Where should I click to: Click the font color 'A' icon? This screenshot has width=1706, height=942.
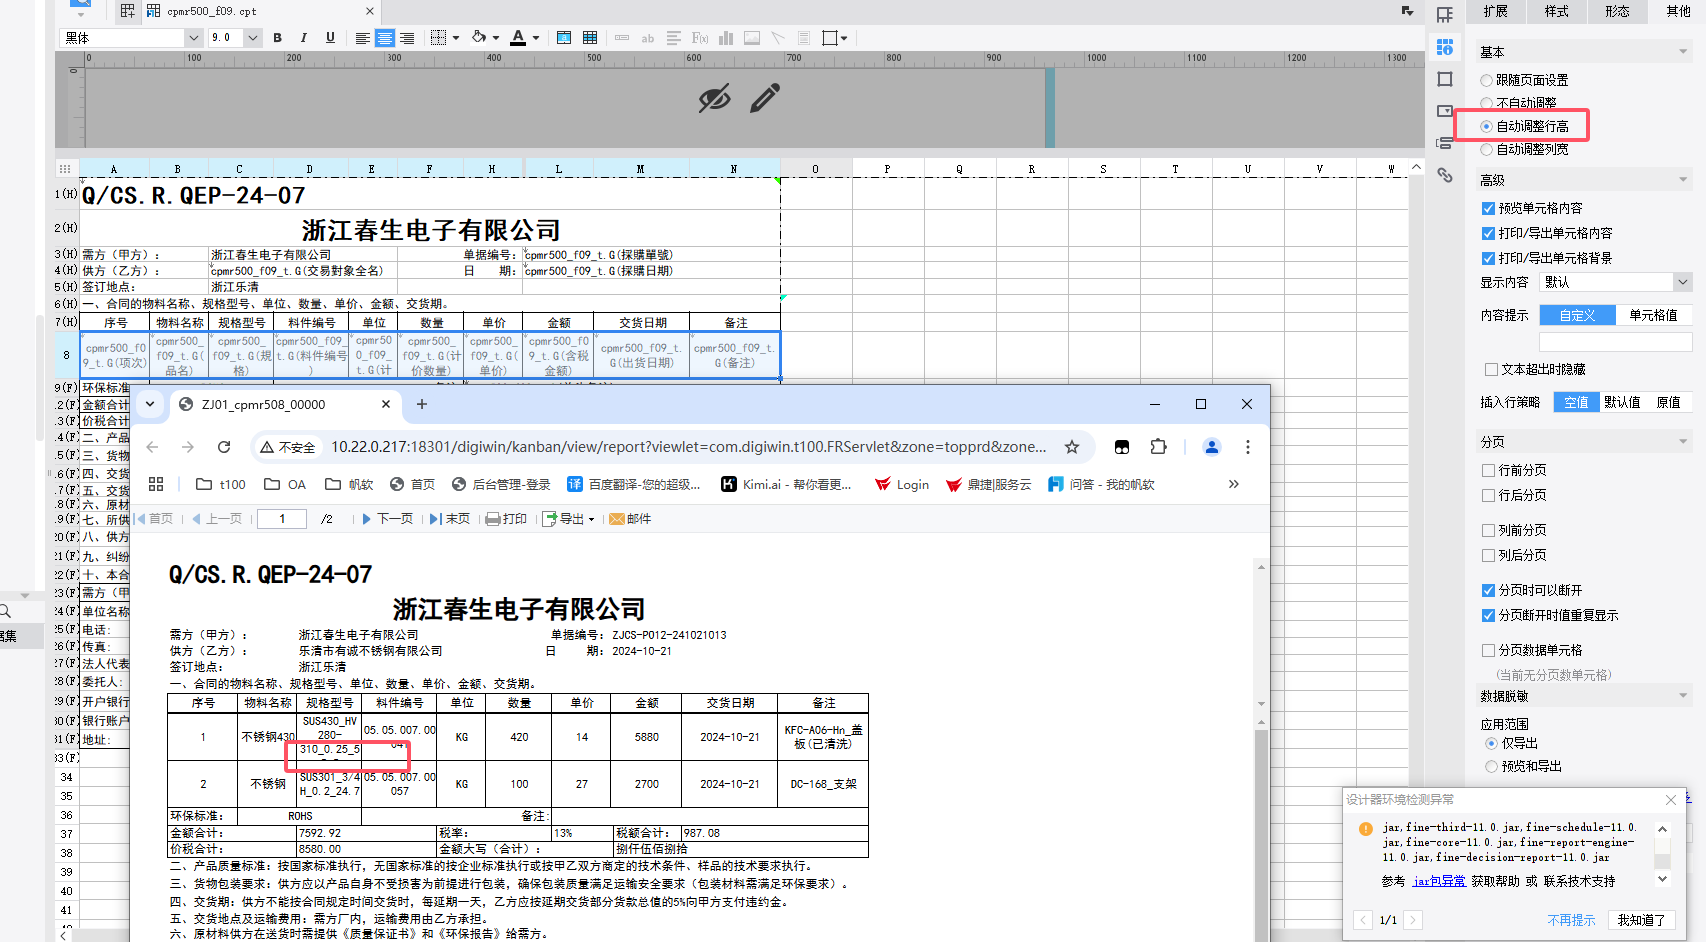point(518,37)
